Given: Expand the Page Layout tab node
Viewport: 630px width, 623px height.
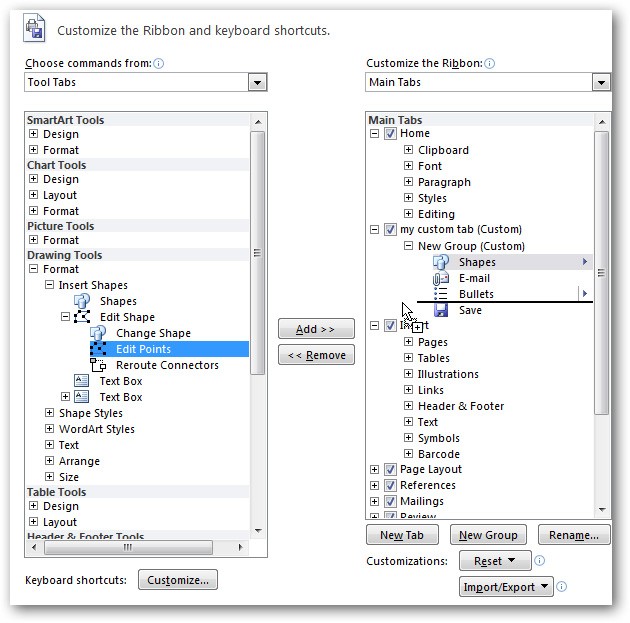Looking at the screenshot, I should click(x=374, y=469).
